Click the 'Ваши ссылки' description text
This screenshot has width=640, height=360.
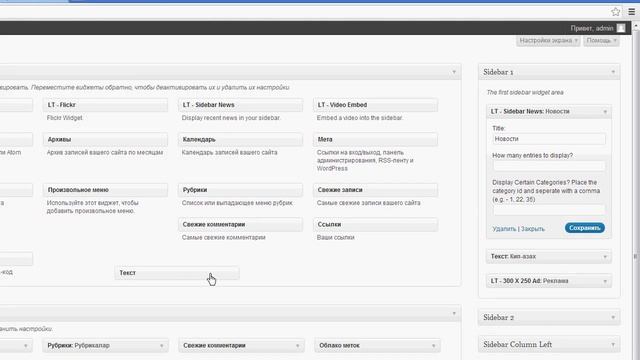click(336, 238)
